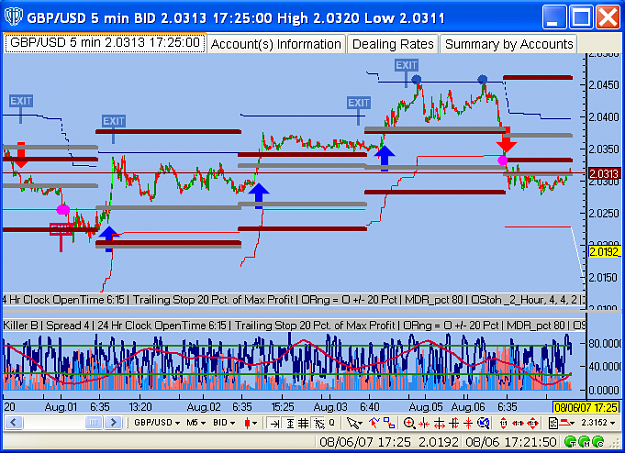This screenshot has width=625, height=453.
Task: Click current price label 2.0313 on axis
Action: (604, 174)
